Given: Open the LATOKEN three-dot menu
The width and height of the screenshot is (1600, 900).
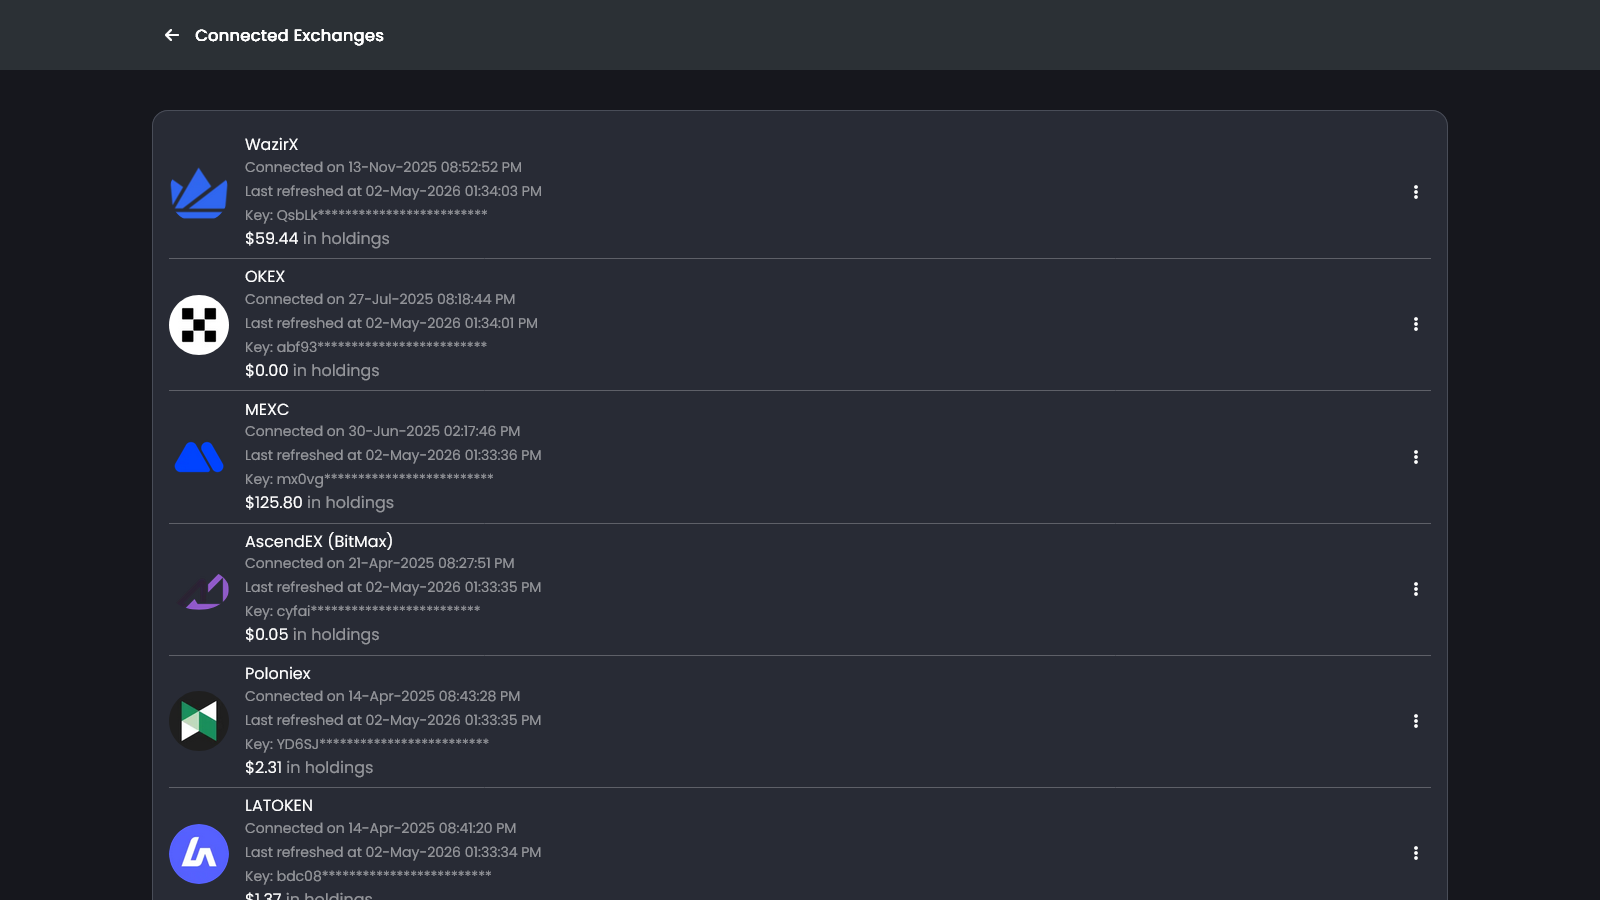Looking at the screenshot, I should (1415, 853).
